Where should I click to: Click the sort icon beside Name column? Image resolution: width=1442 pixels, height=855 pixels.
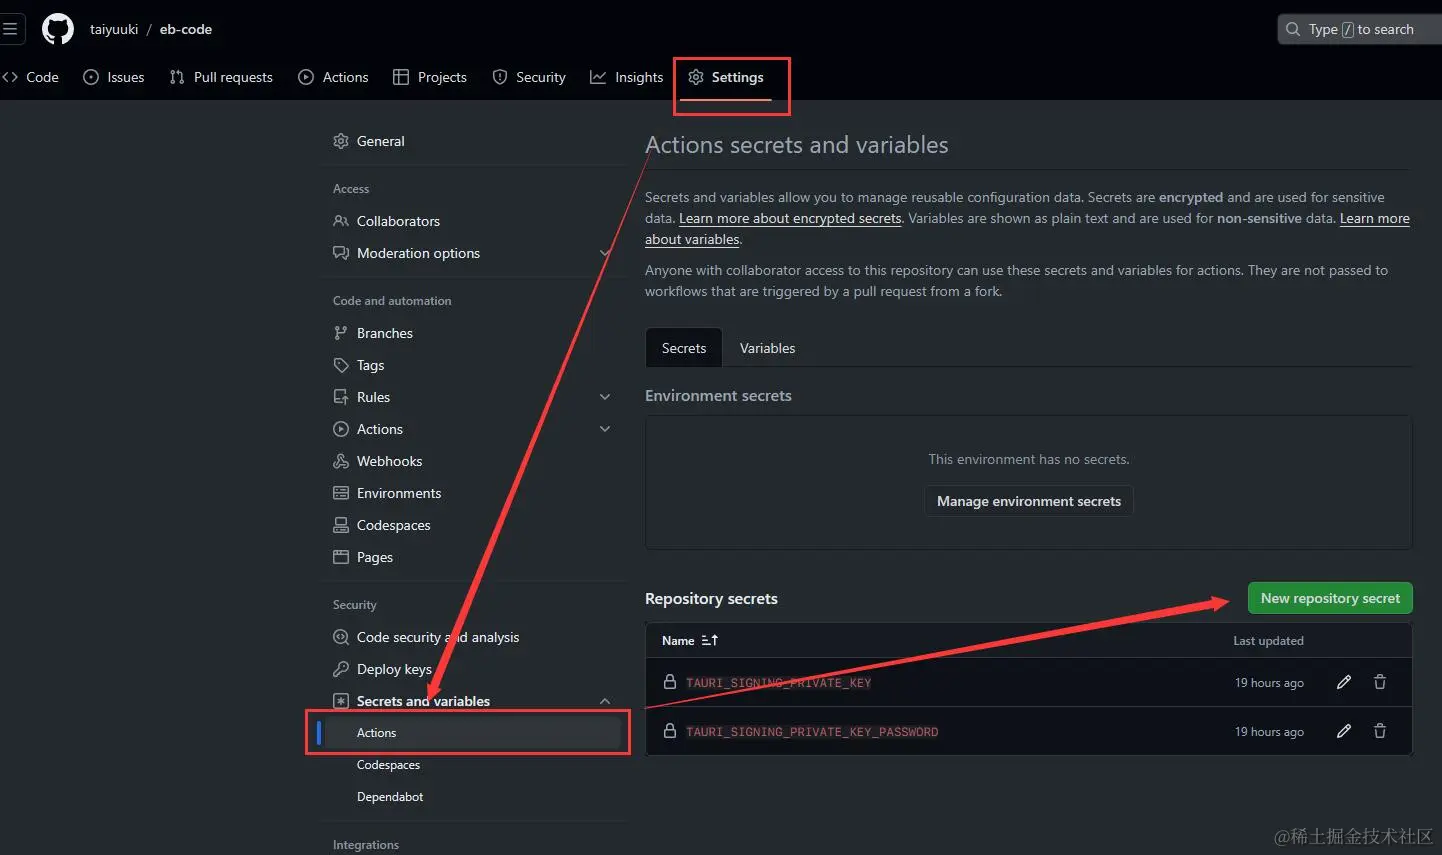coord(710,640)
